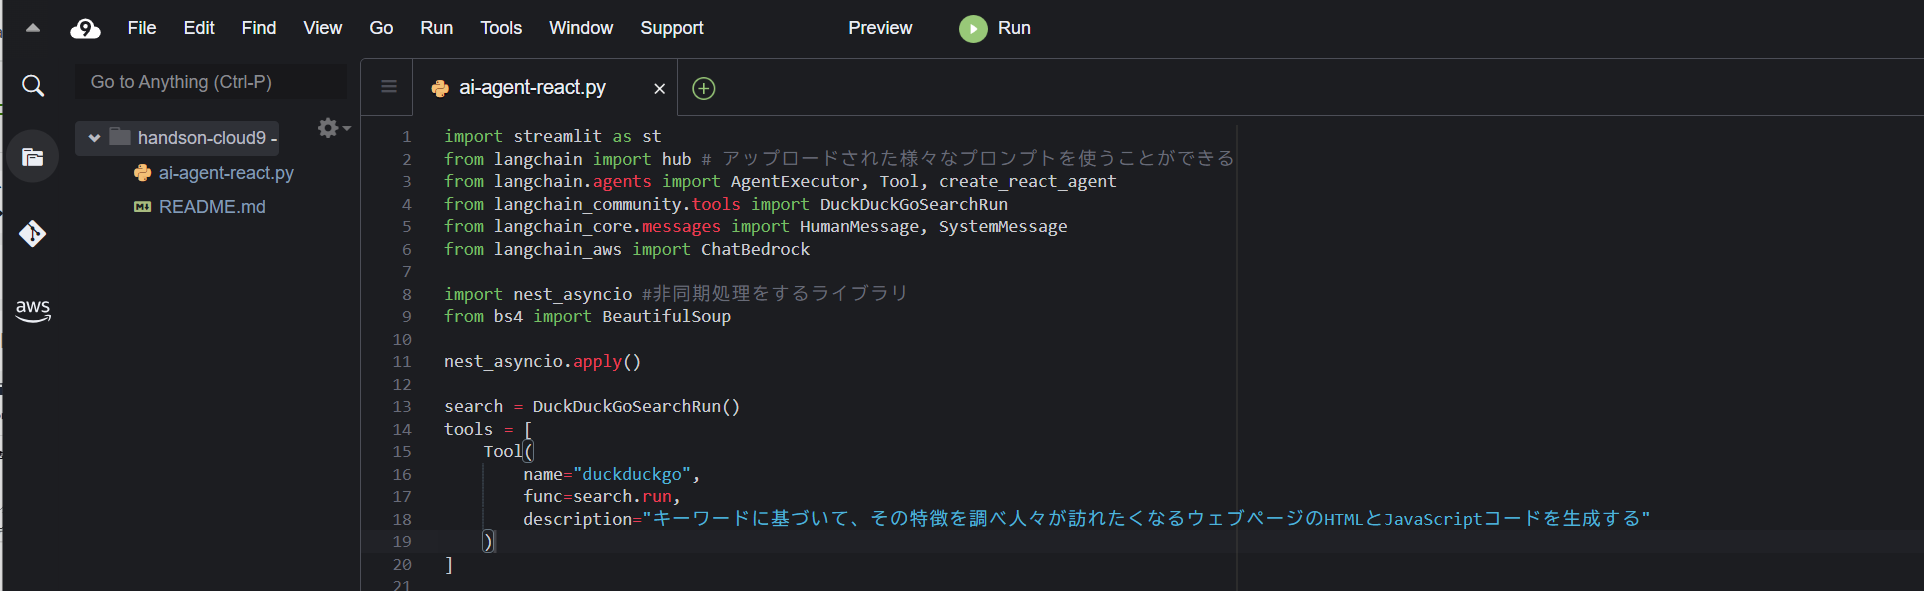Open the Environment file tree panel
This screenshot has height=591, width=1924.
[33, 157]
